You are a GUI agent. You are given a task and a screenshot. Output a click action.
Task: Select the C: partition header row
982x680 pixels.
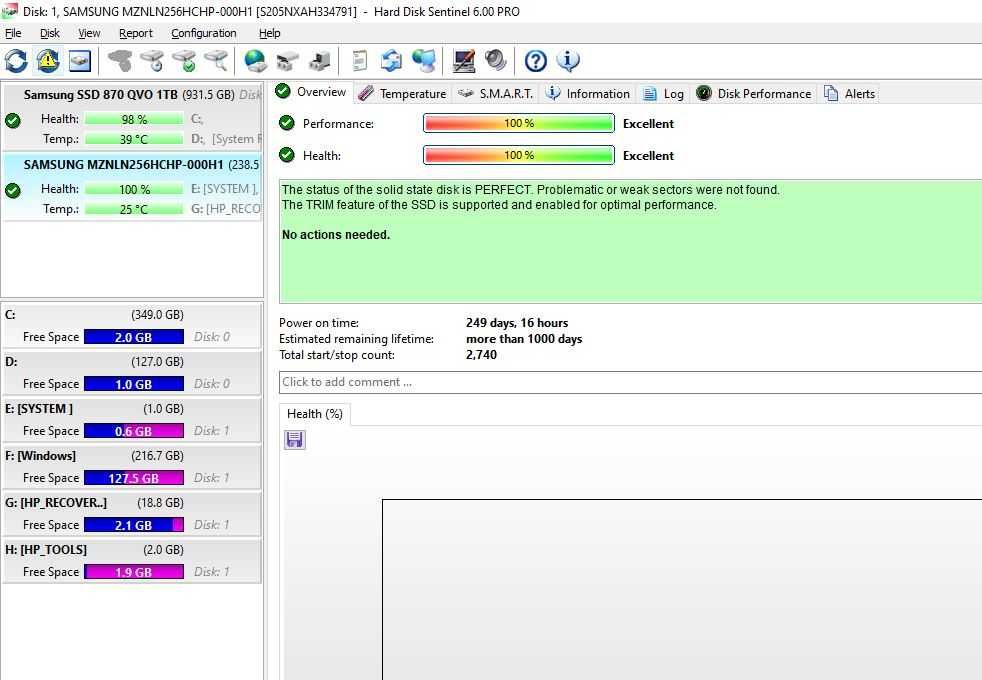click(x=132, y=315)
